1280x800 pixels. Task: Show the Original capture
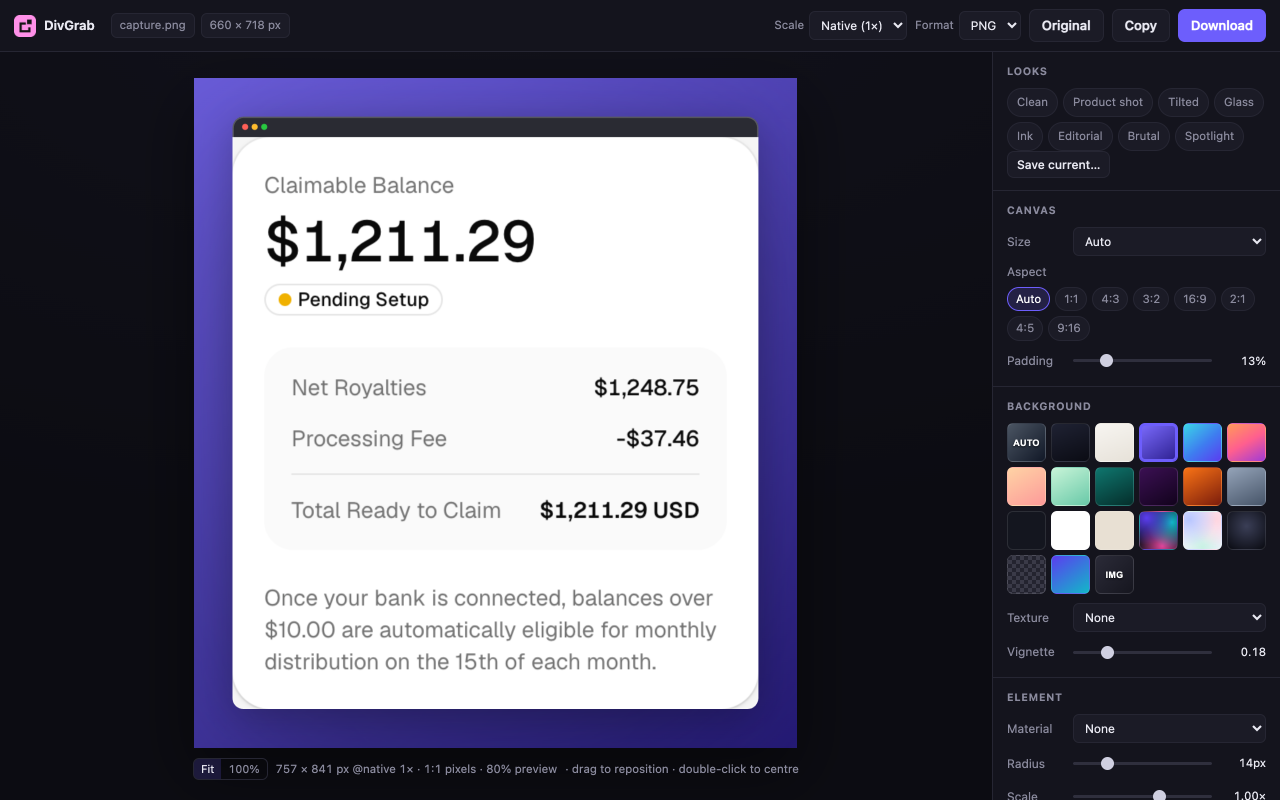click(x=1066, y=26)
